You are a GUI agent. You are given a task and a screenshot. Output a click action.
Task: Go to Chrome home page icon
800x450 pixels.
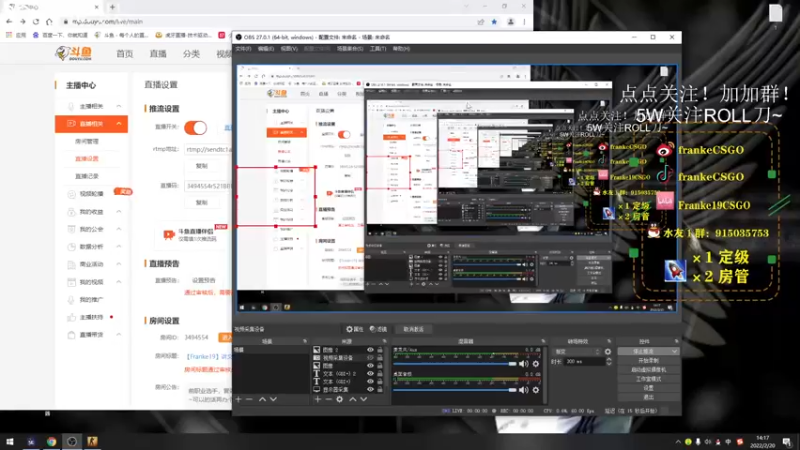(49, 21)
